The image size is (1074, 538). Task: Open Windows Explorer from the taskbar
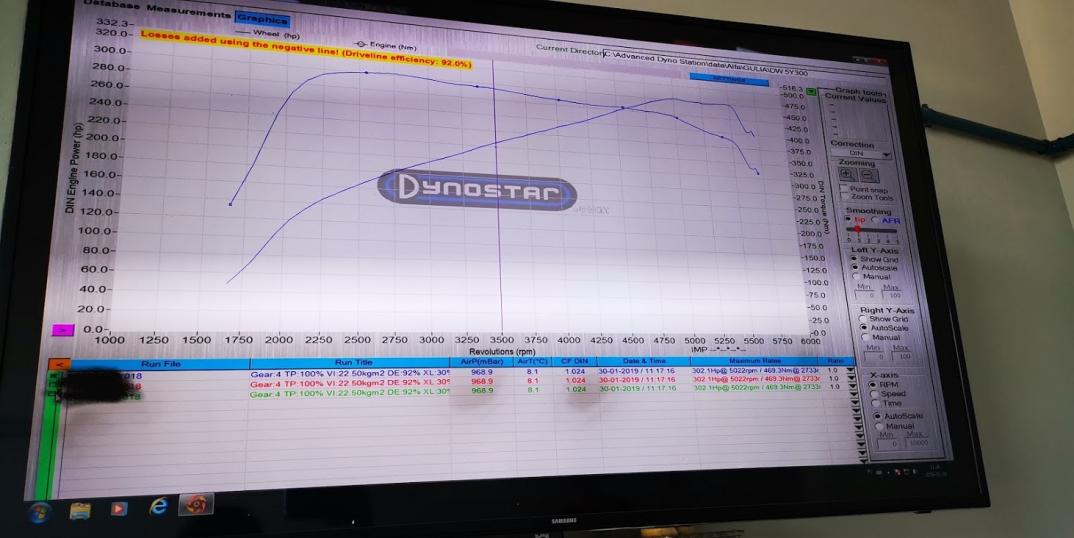[80, 511]
